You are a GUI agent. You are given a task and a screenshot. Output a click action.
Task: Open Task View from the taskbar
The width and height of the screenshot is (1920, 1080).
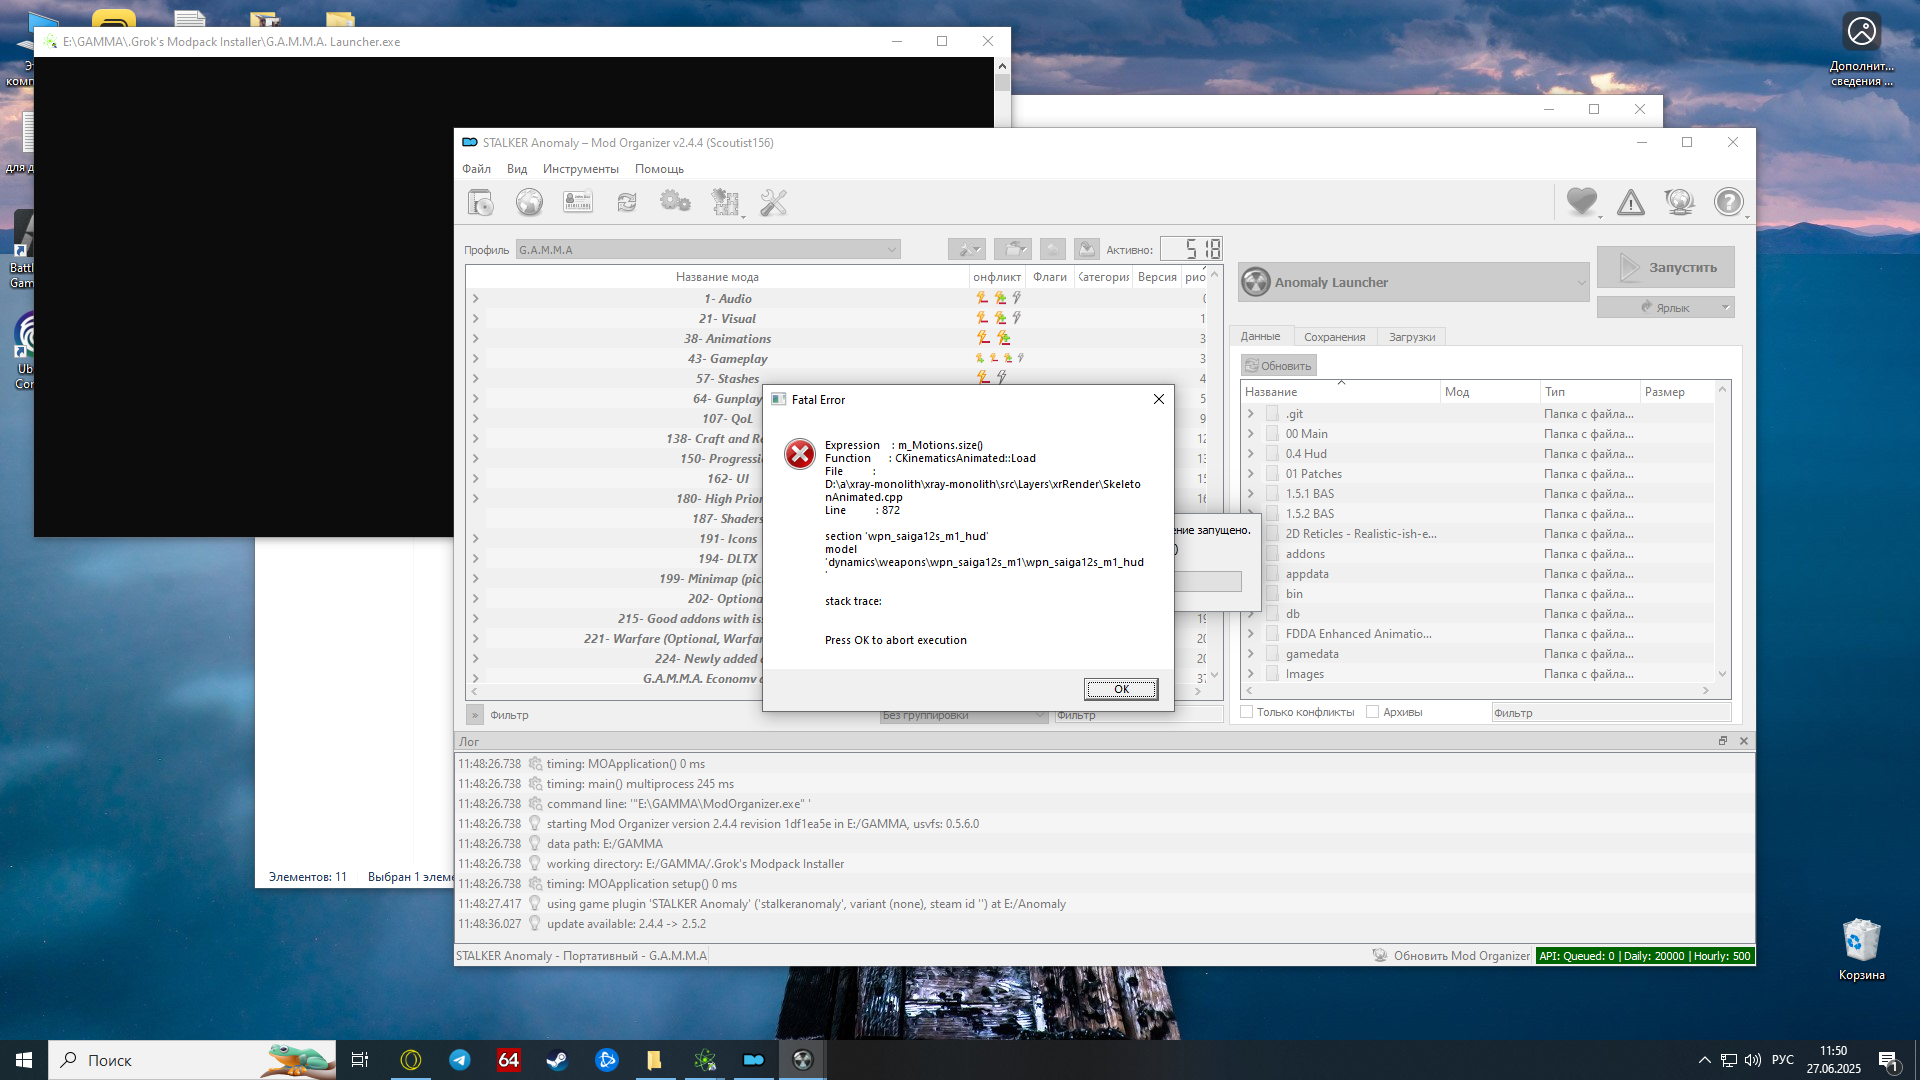[x=360, y=1060]
